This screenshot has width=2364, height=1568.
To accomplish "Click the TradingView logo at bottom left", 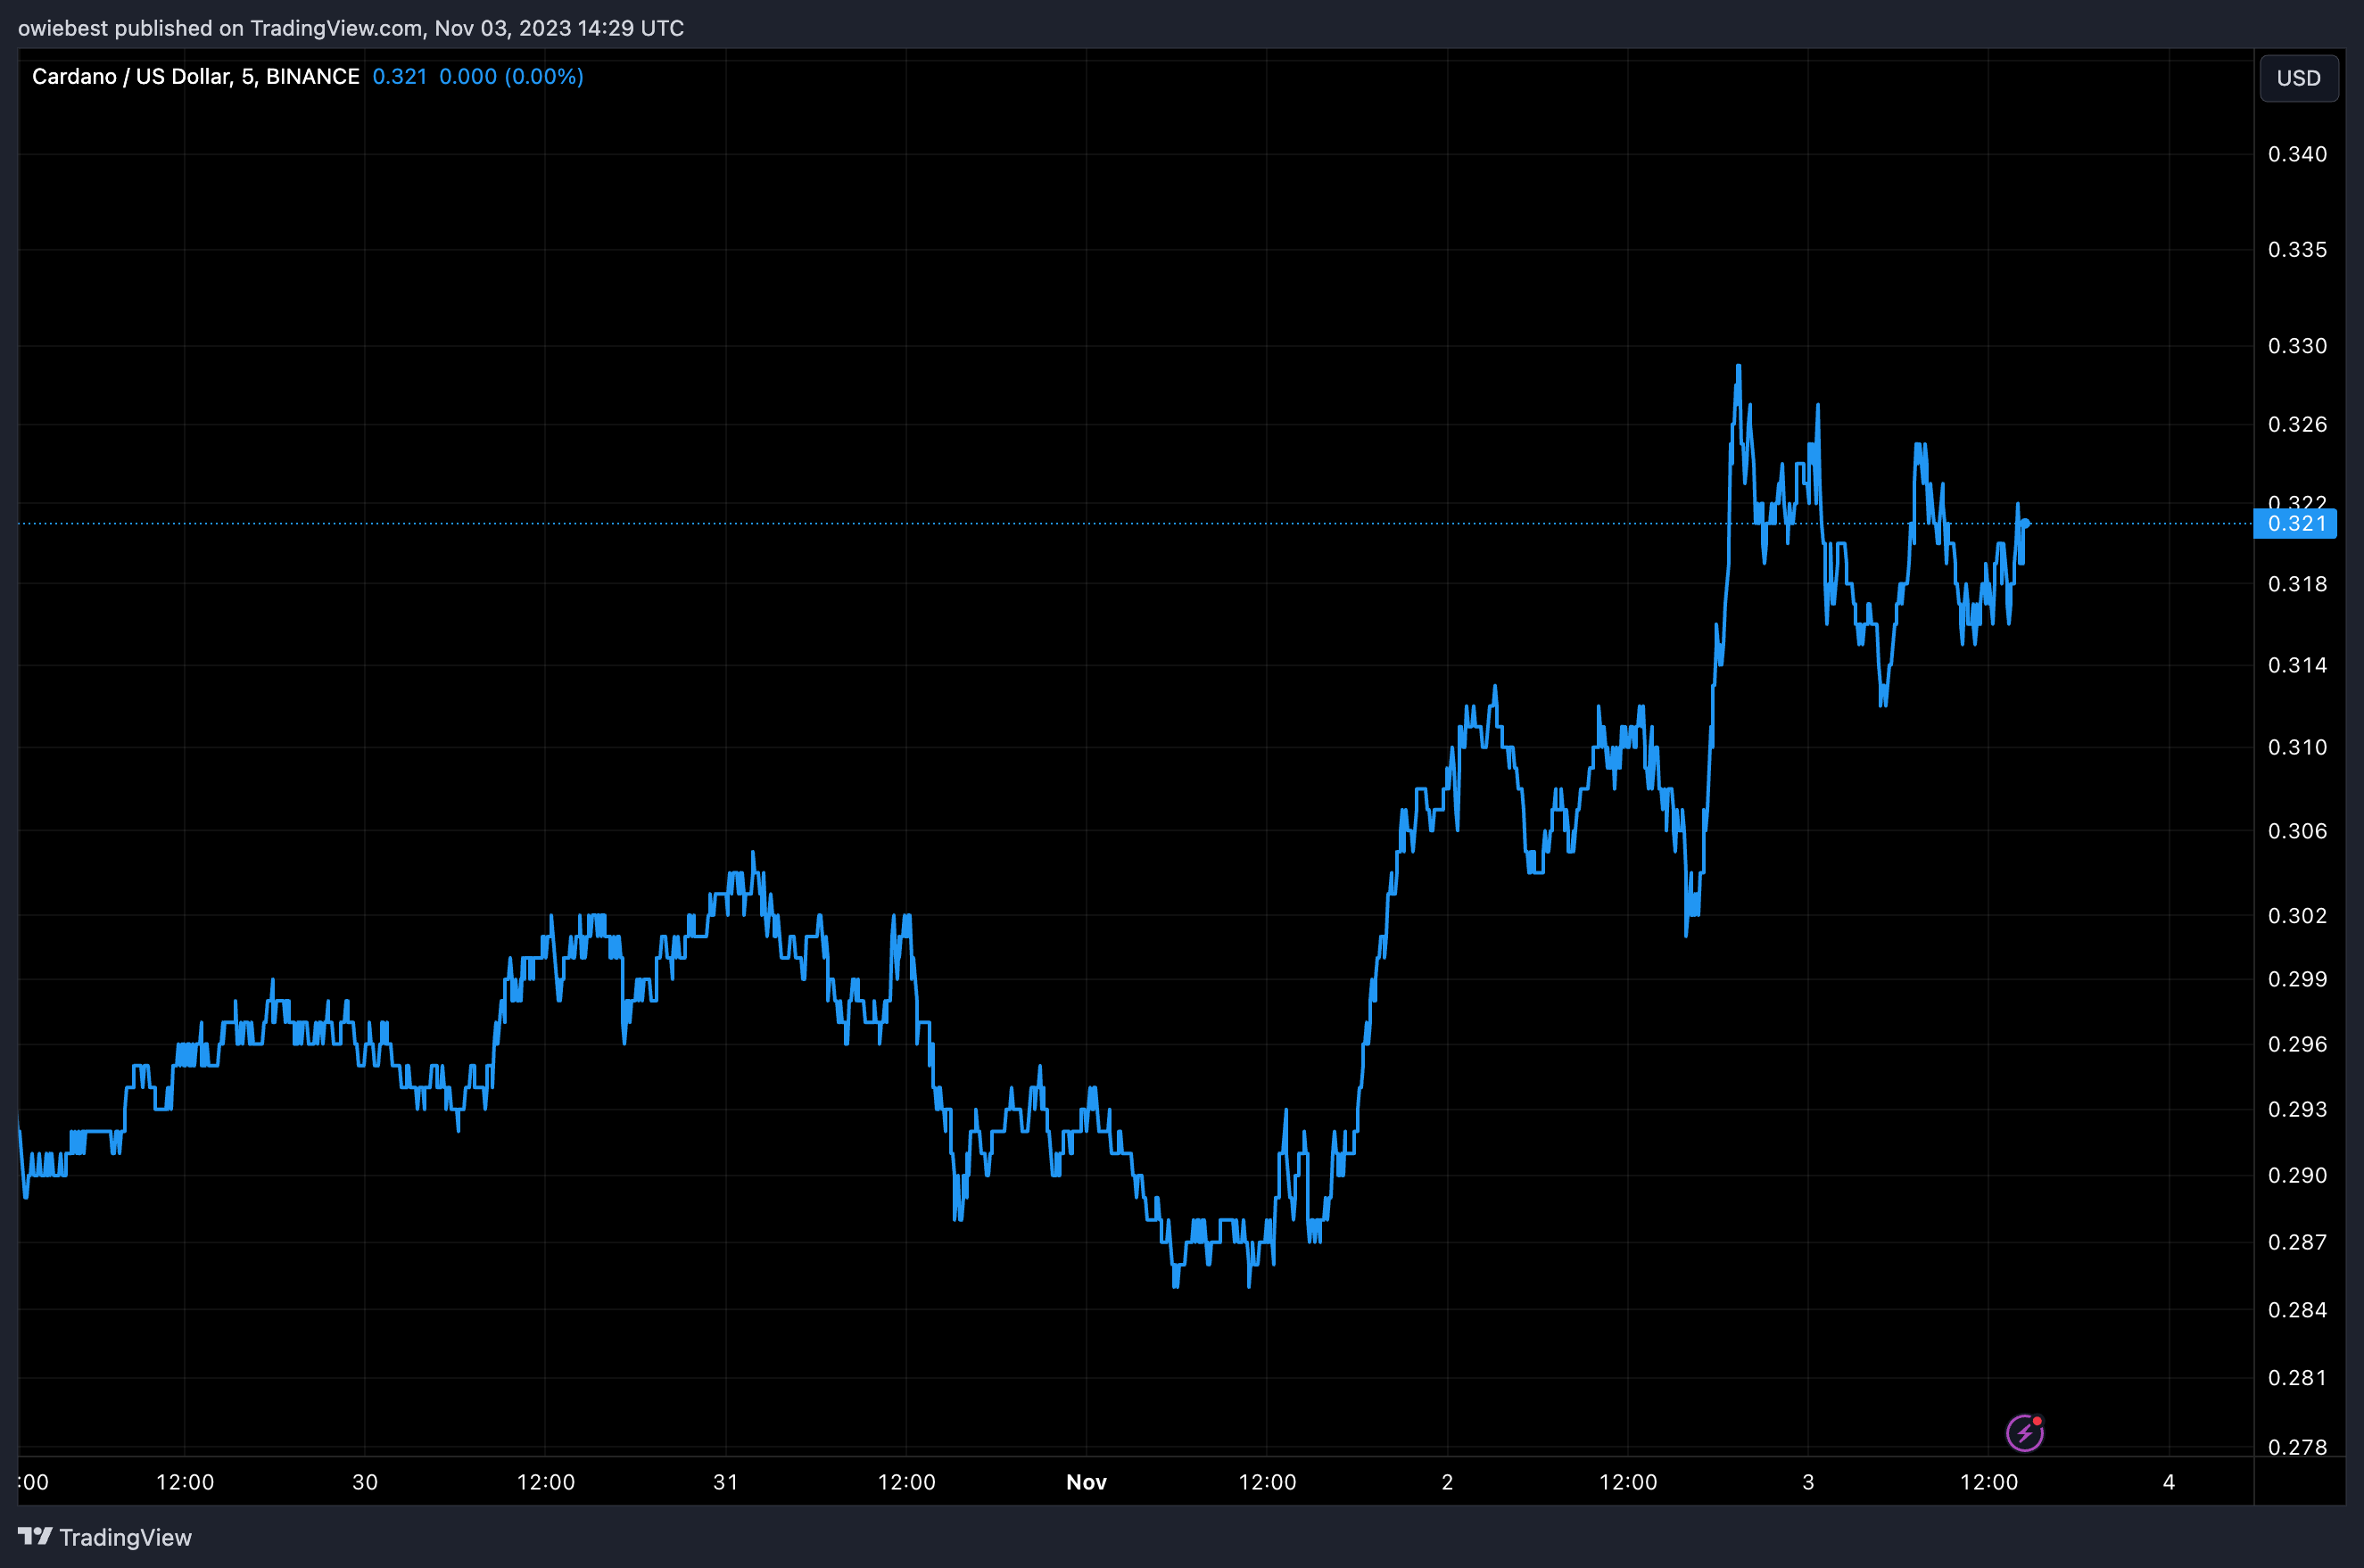I will coord(105,1537).
